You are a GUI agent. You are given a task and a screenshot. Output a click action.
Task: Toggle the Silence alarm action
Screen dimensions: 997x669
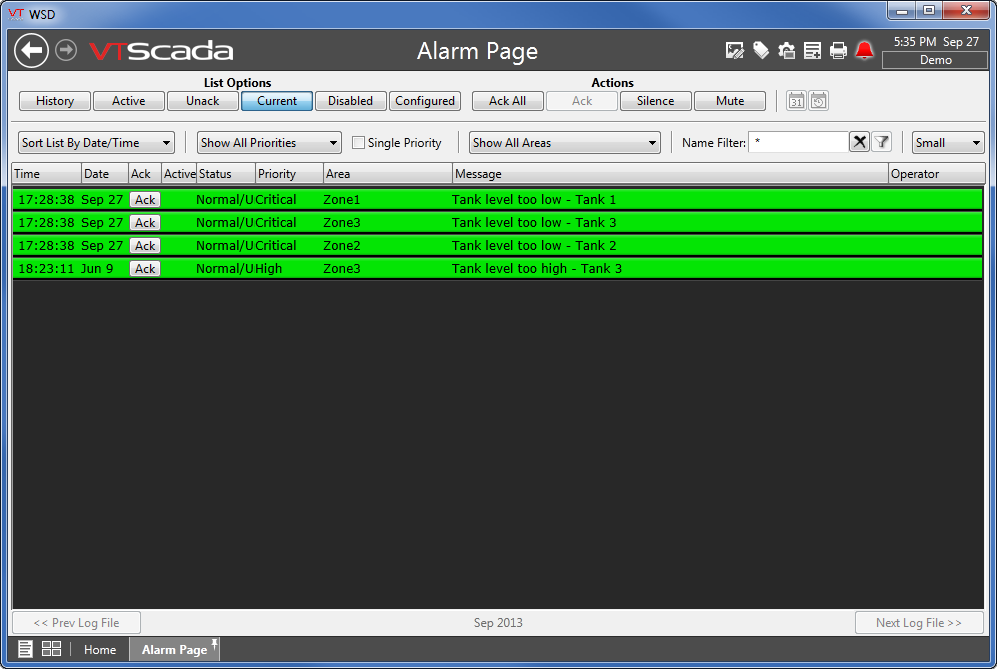coord(655,100)
